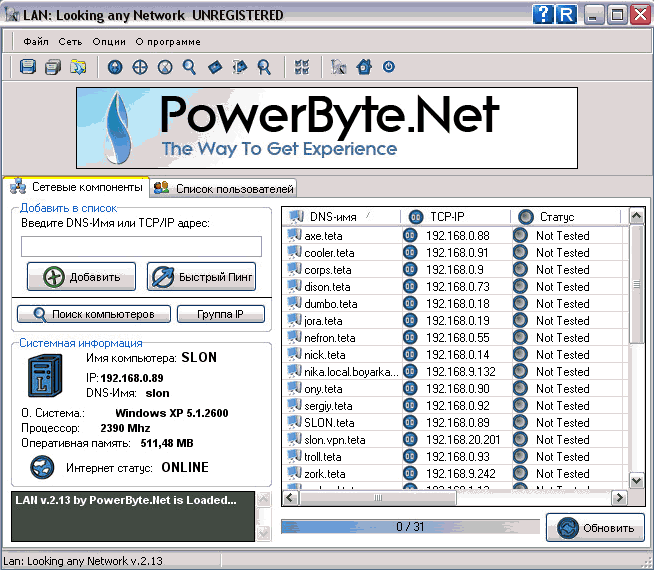Click the round power toolbar icon

(x=388, y=67)
